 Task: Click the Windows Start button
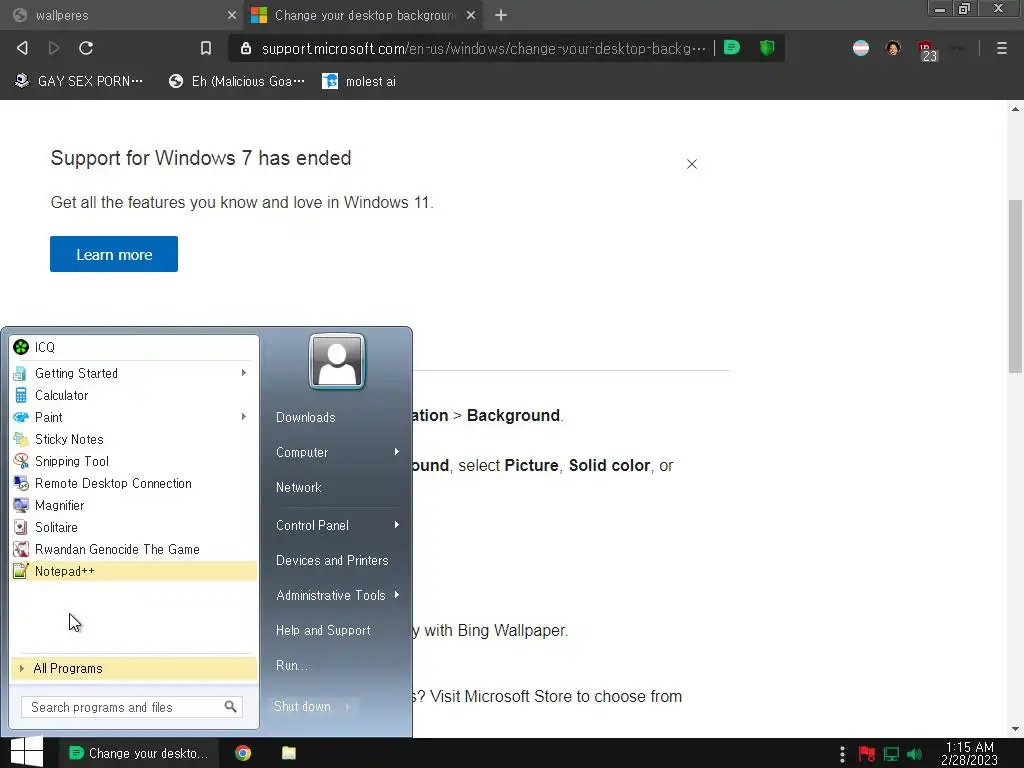point(26,753)
